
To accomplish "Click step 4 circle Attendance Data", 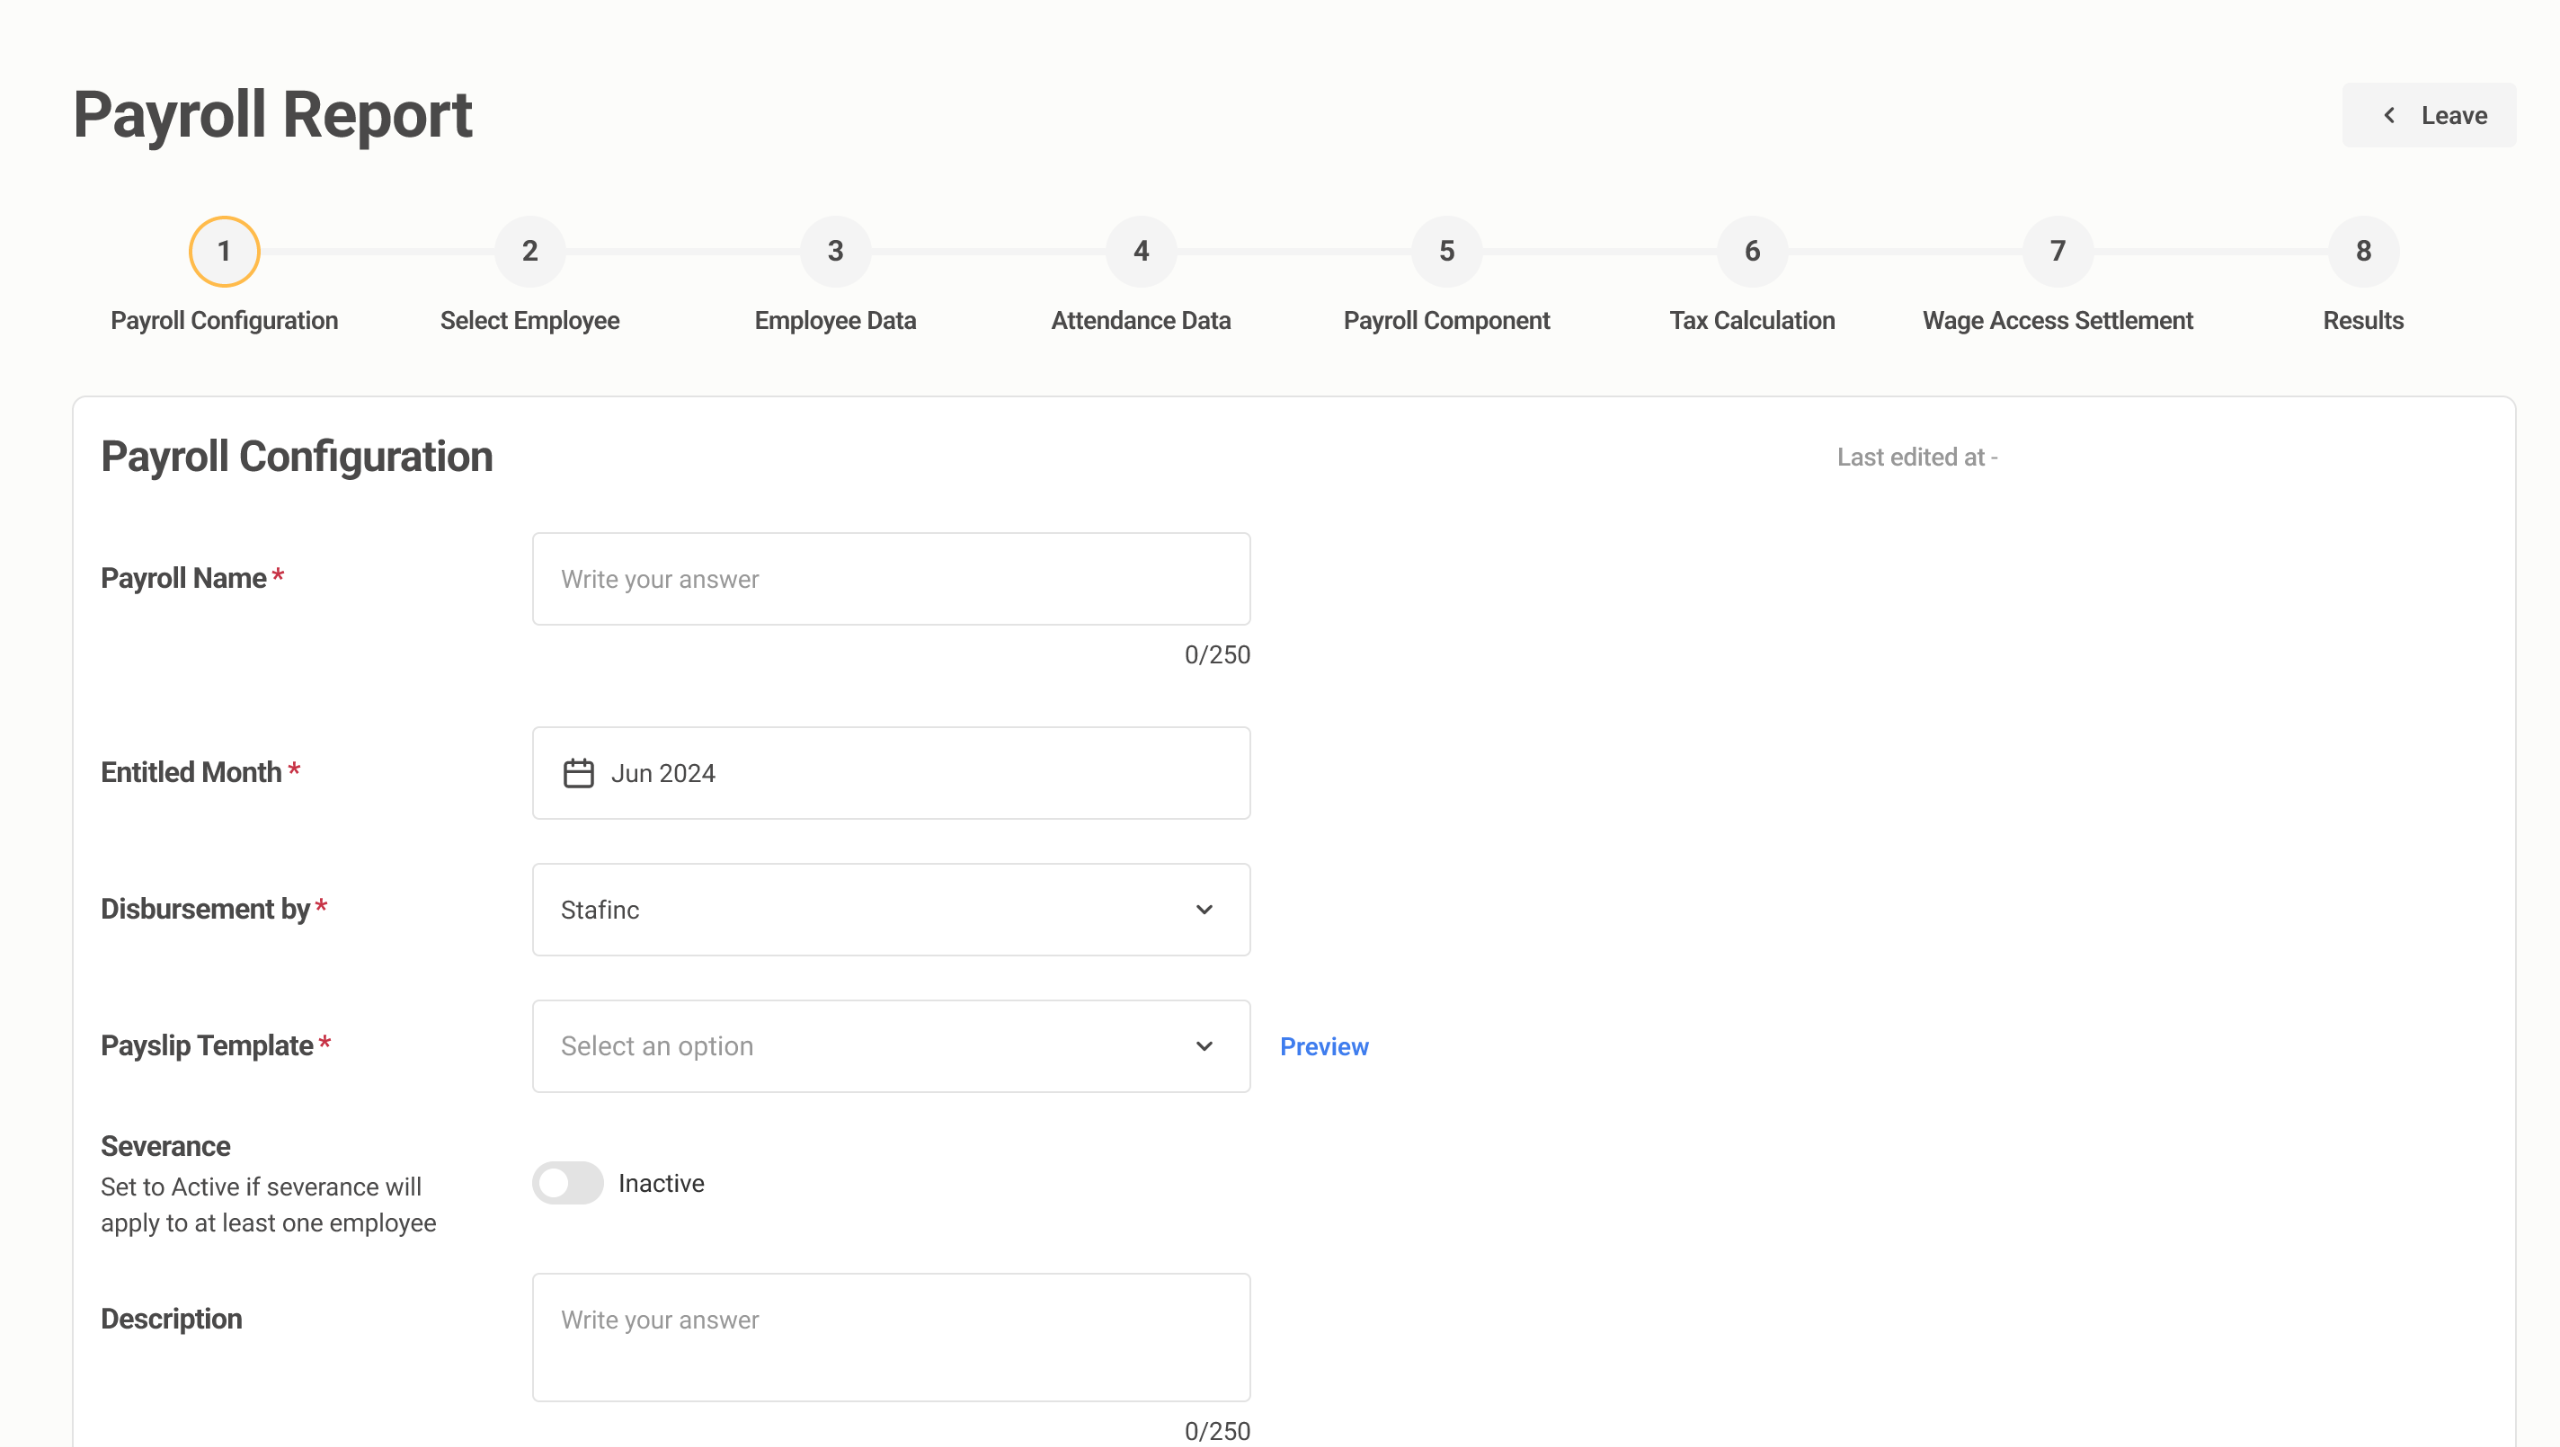I will click(x=1141, y=251).
